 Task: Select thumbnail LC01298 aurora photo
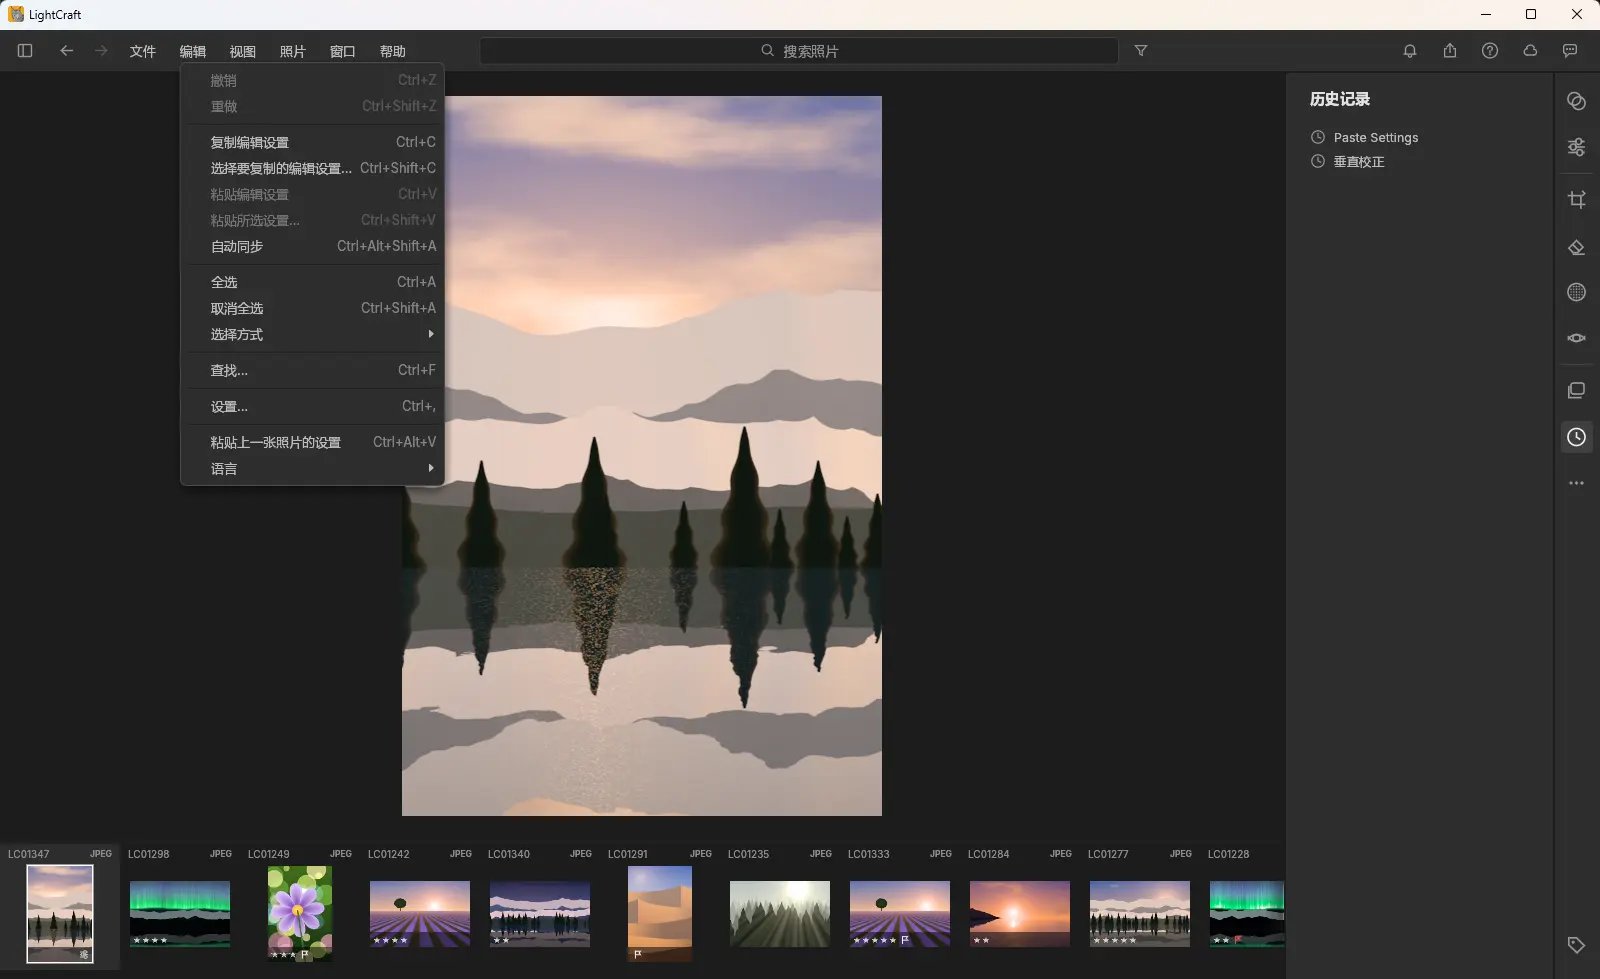pos(180,913)
